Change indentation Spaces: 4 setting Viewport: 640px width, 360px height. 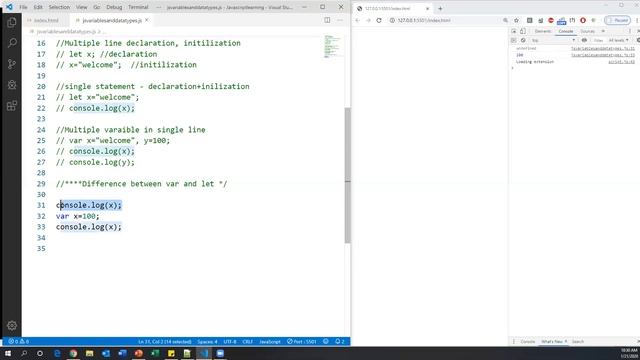click(x=207, y=341)
